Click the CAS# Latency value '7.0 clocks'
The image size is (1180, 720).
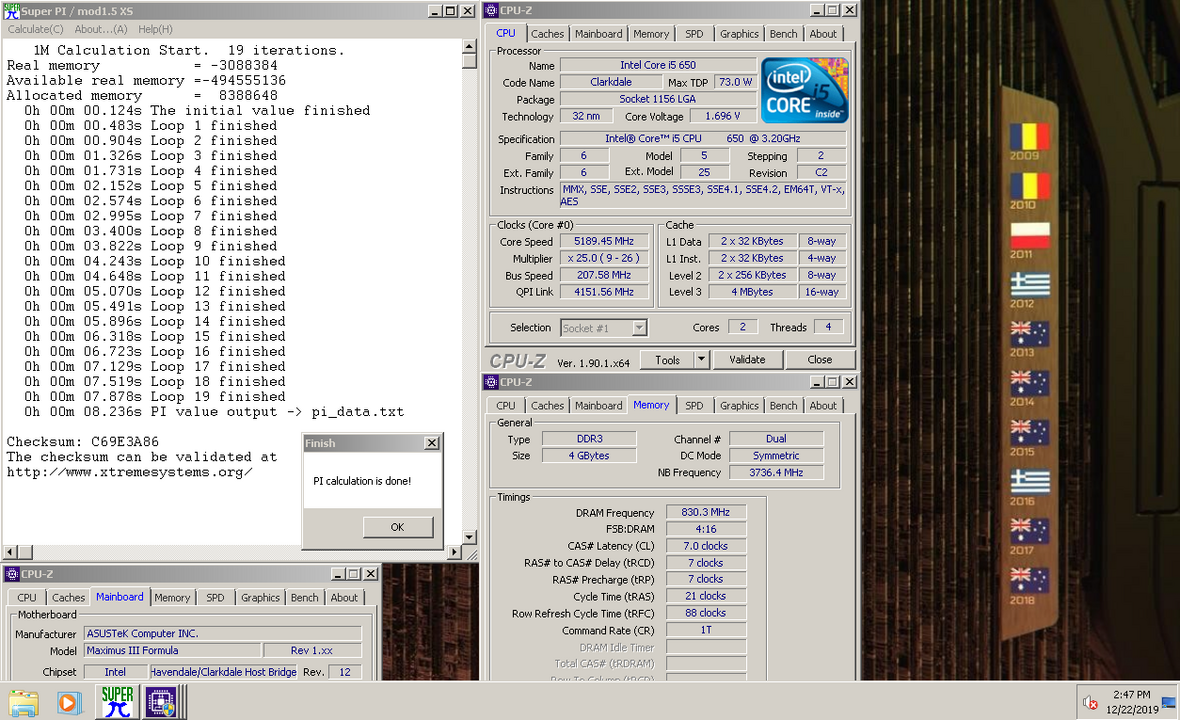click(706, 546)
